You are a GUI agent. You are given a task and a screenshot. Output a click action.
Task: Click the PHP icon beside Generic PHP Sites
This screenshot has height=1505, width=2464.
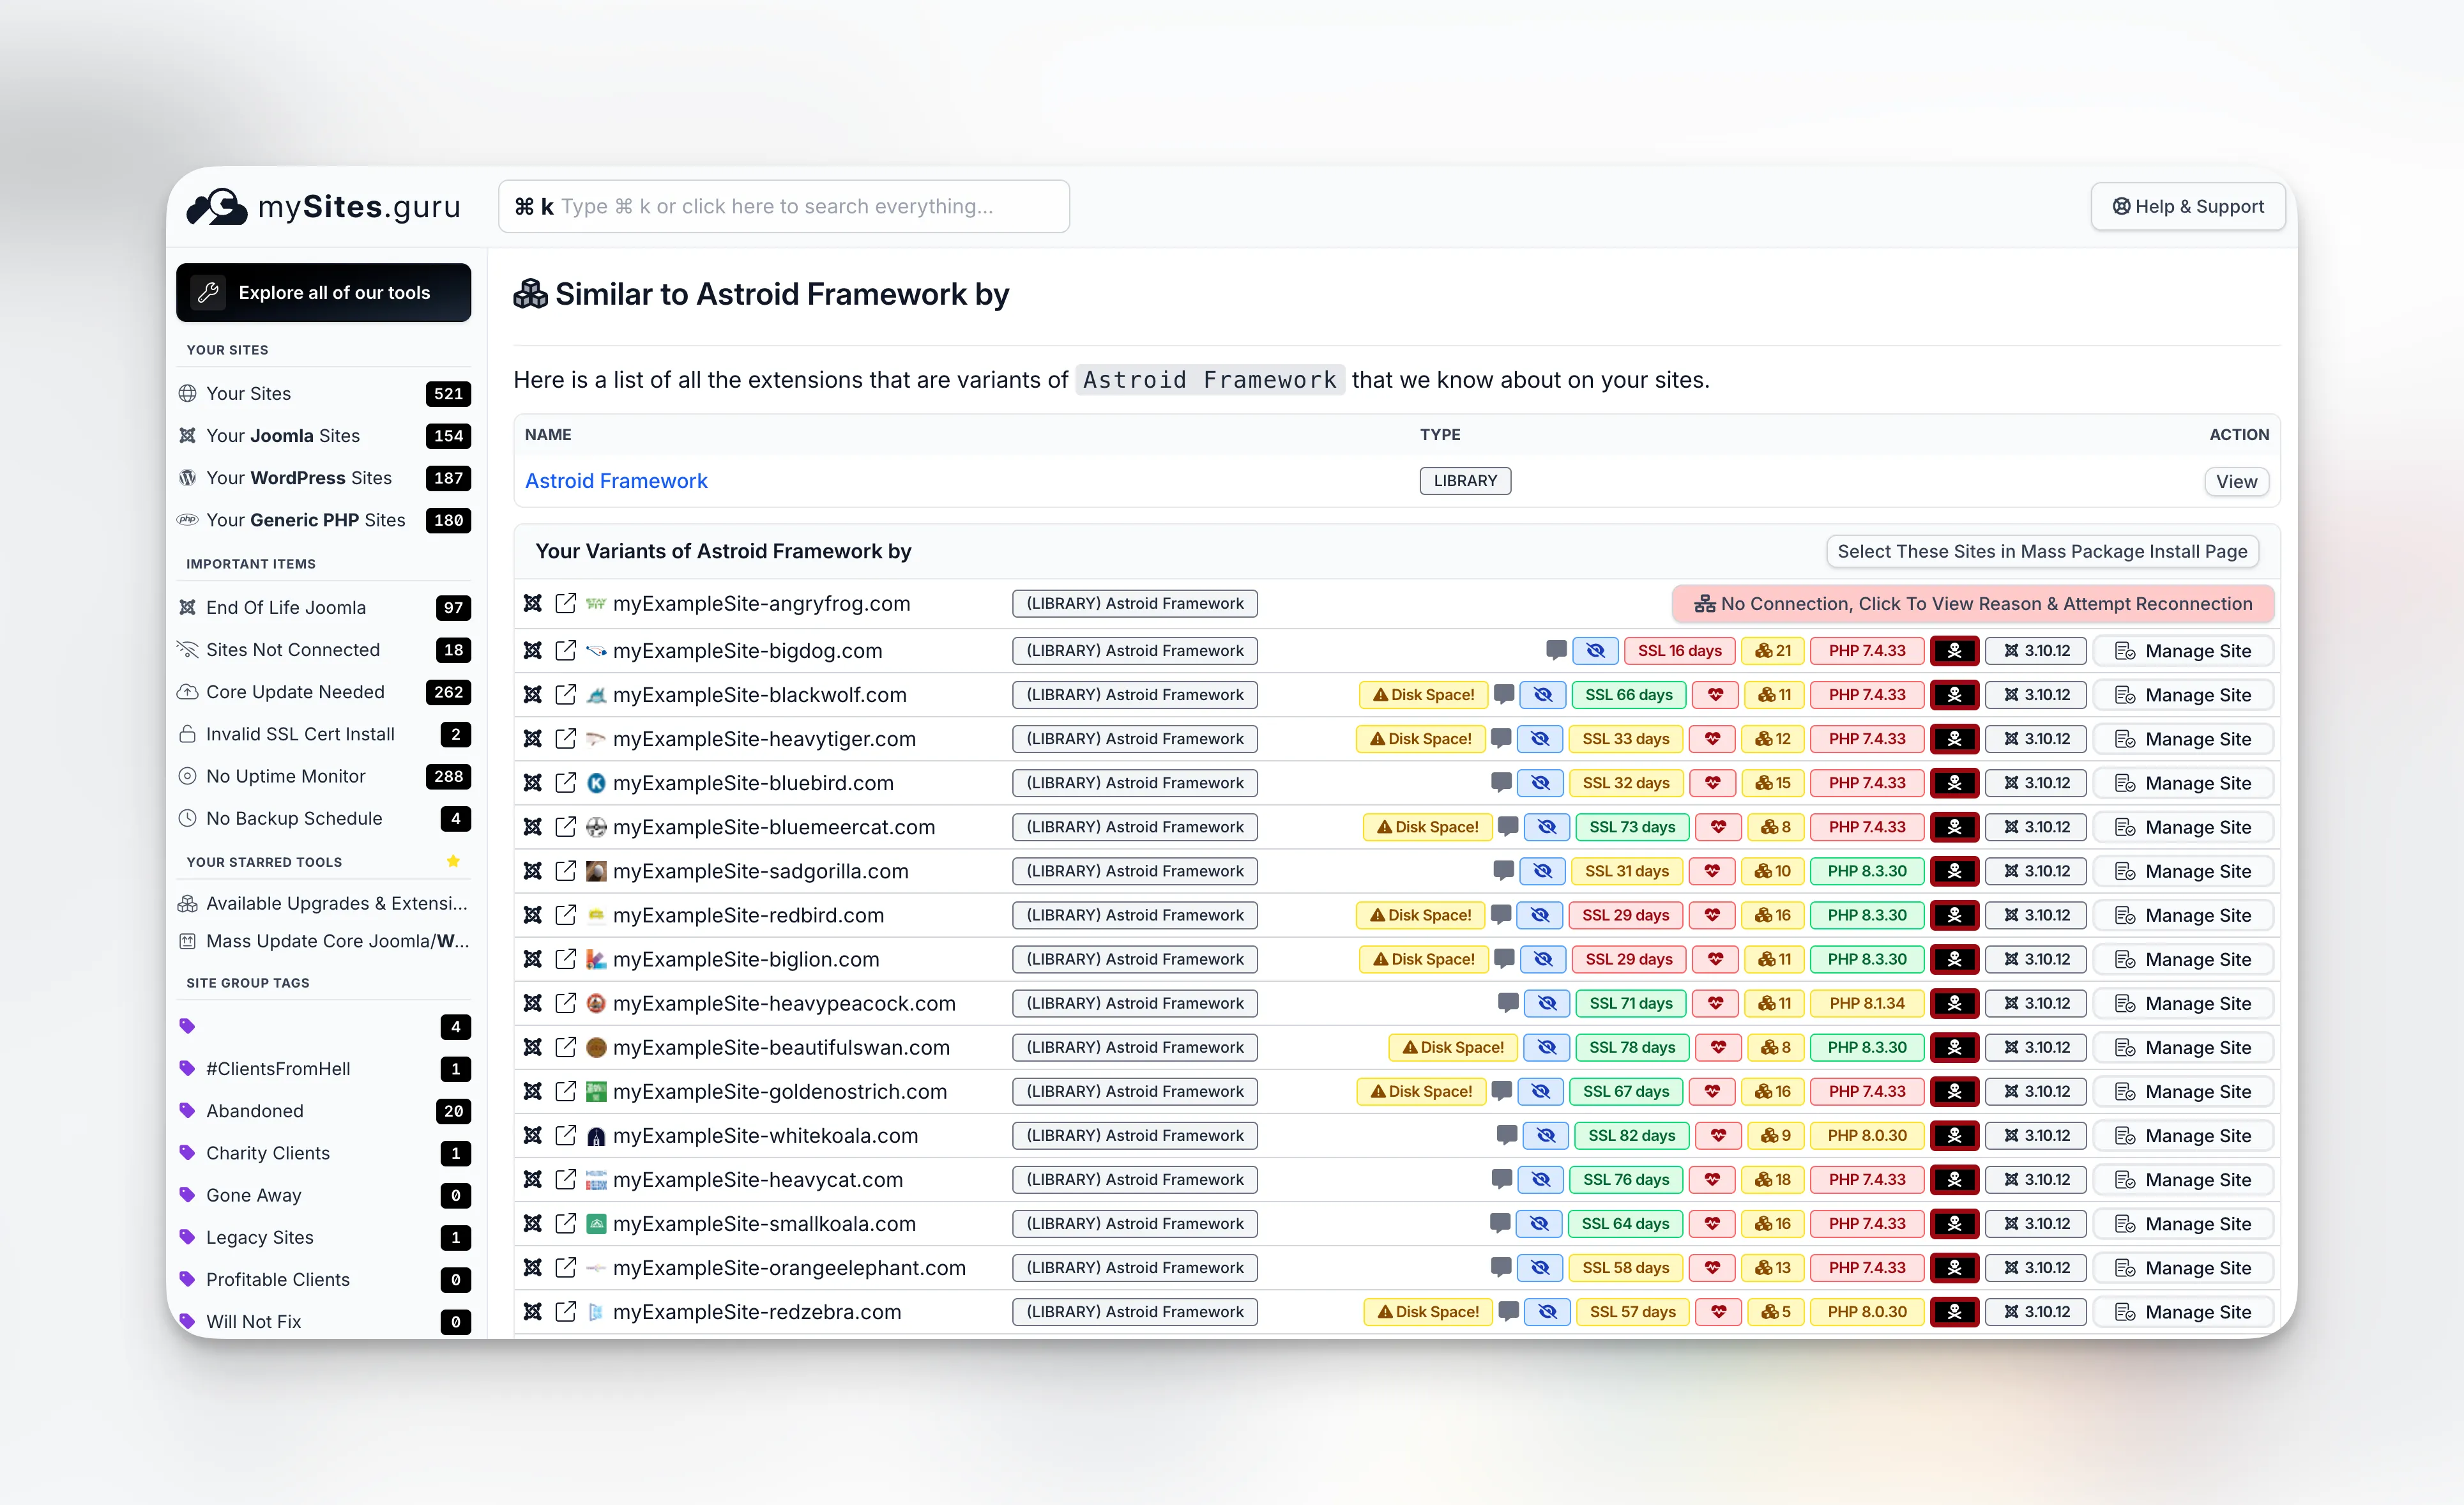point(188,520)
